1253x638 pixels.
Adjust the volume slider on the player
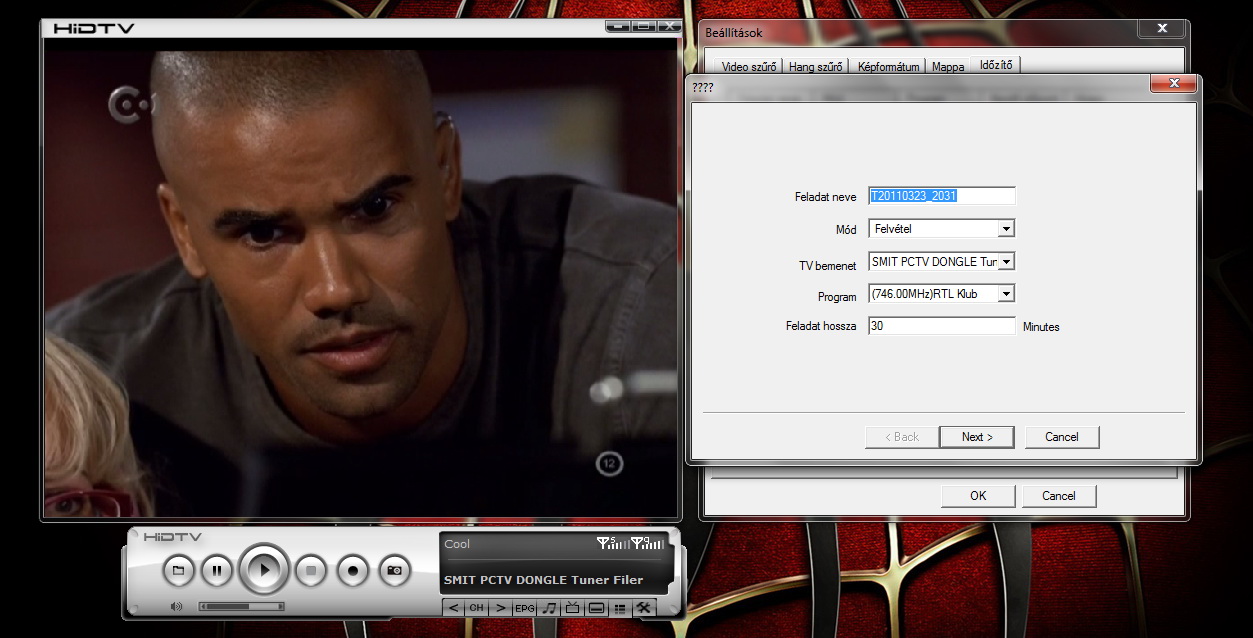point(241,606)
